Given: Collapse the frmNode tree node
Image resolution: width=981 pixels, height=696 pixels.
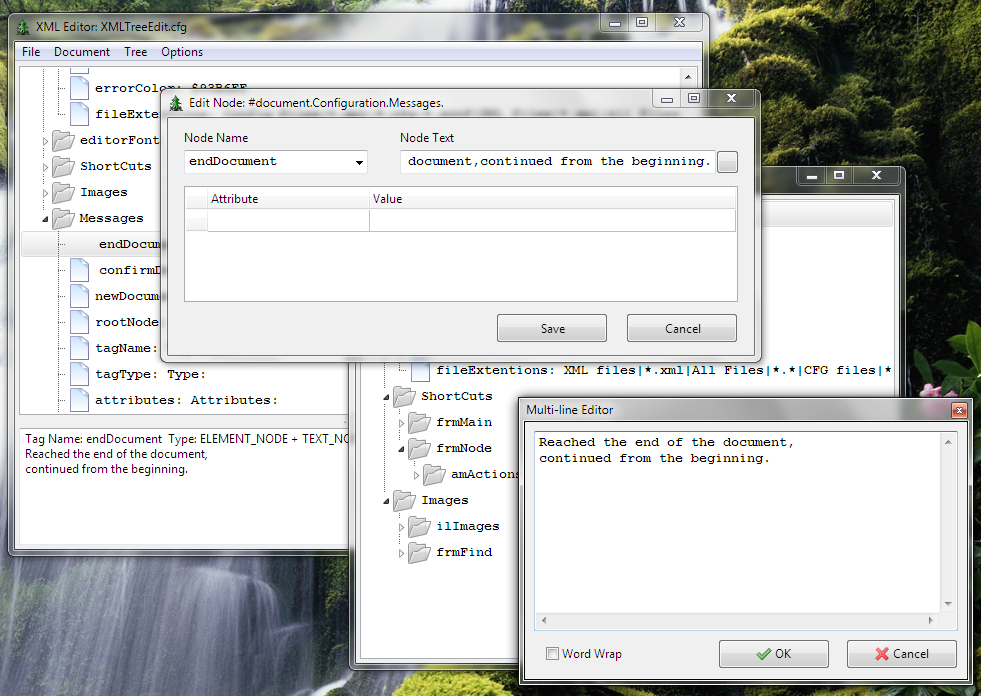Looking at the screenshot, I should click(401, 449).
